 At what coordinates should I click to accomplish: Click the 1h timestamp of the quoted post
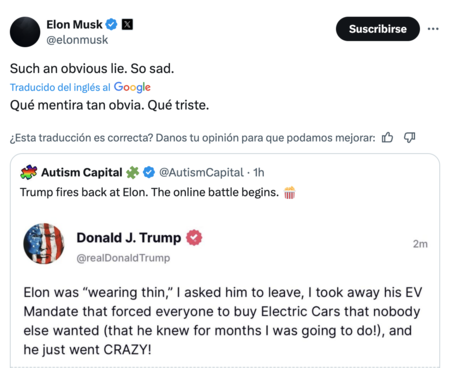(259, 172)
